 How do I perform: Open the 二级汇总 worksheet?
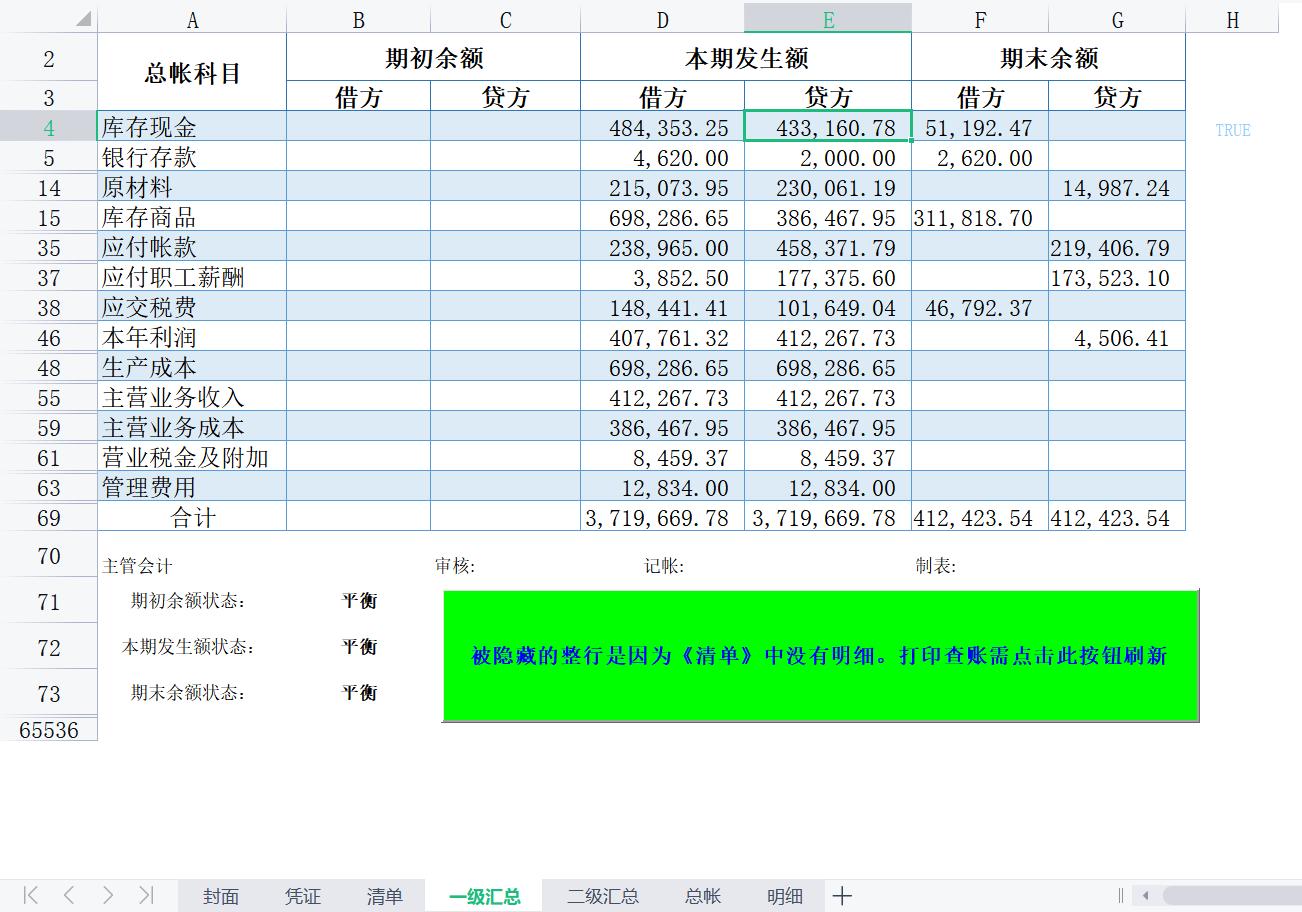click(601, 897)
